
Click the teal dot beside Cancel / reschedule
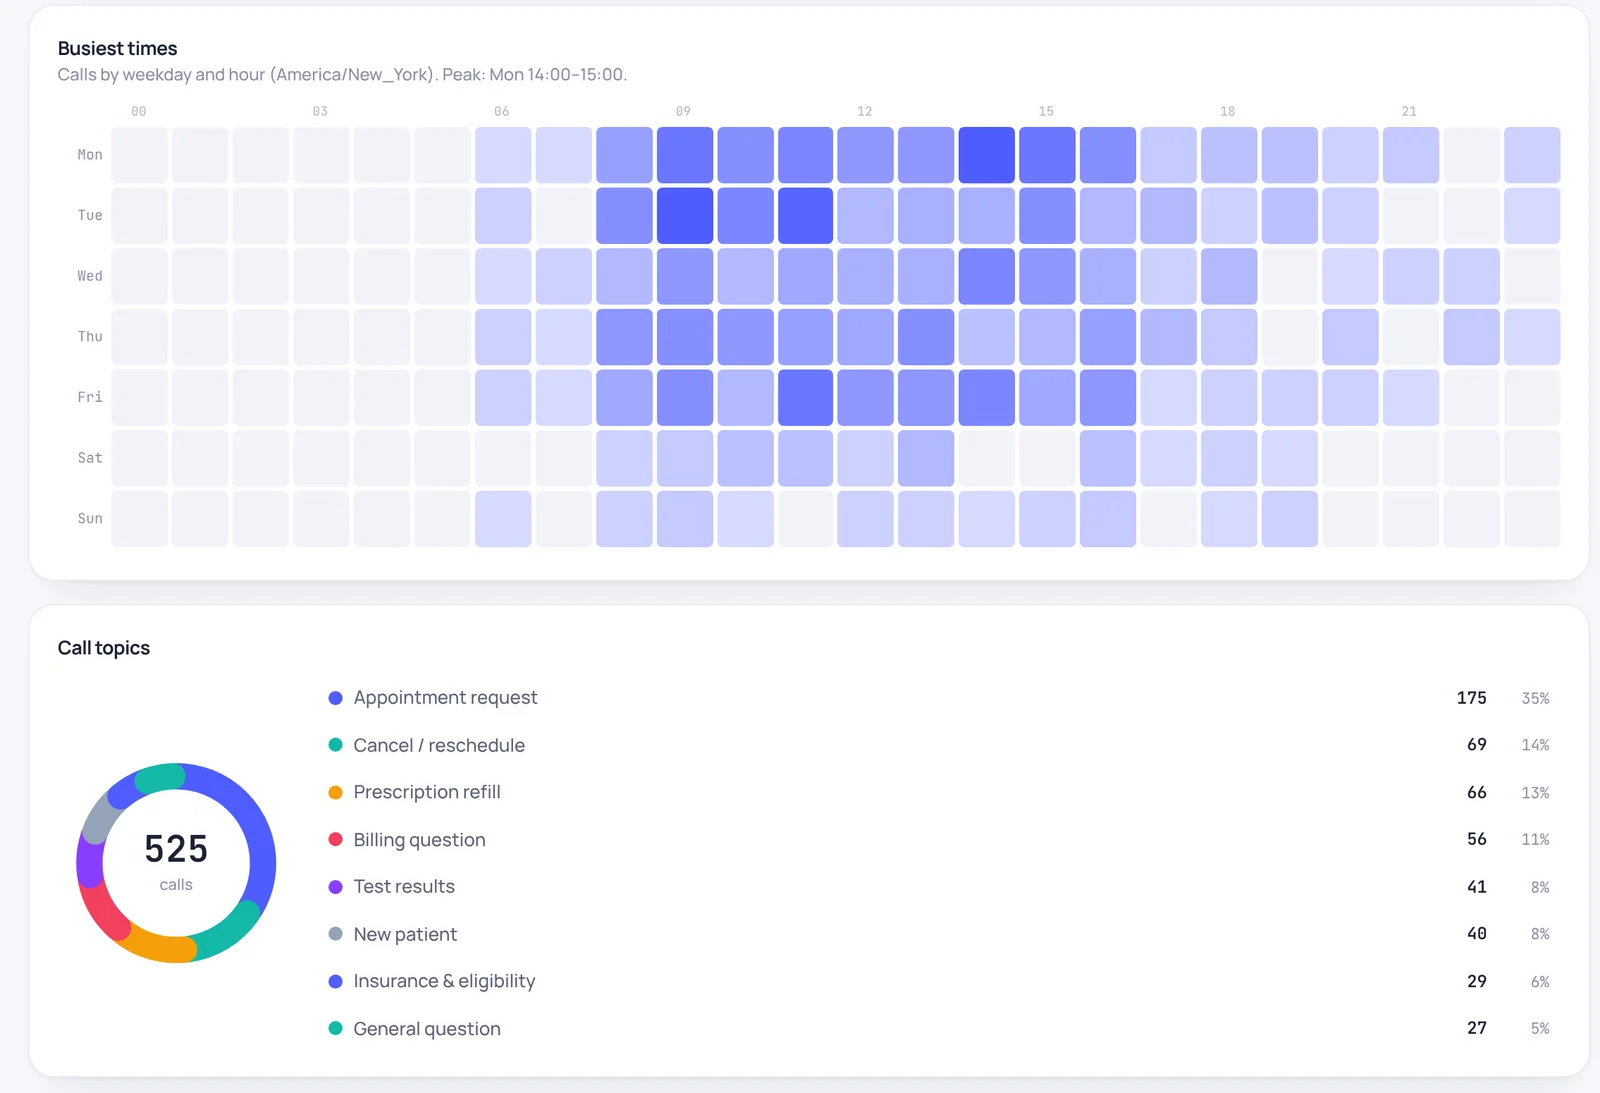tap(336, 745)
